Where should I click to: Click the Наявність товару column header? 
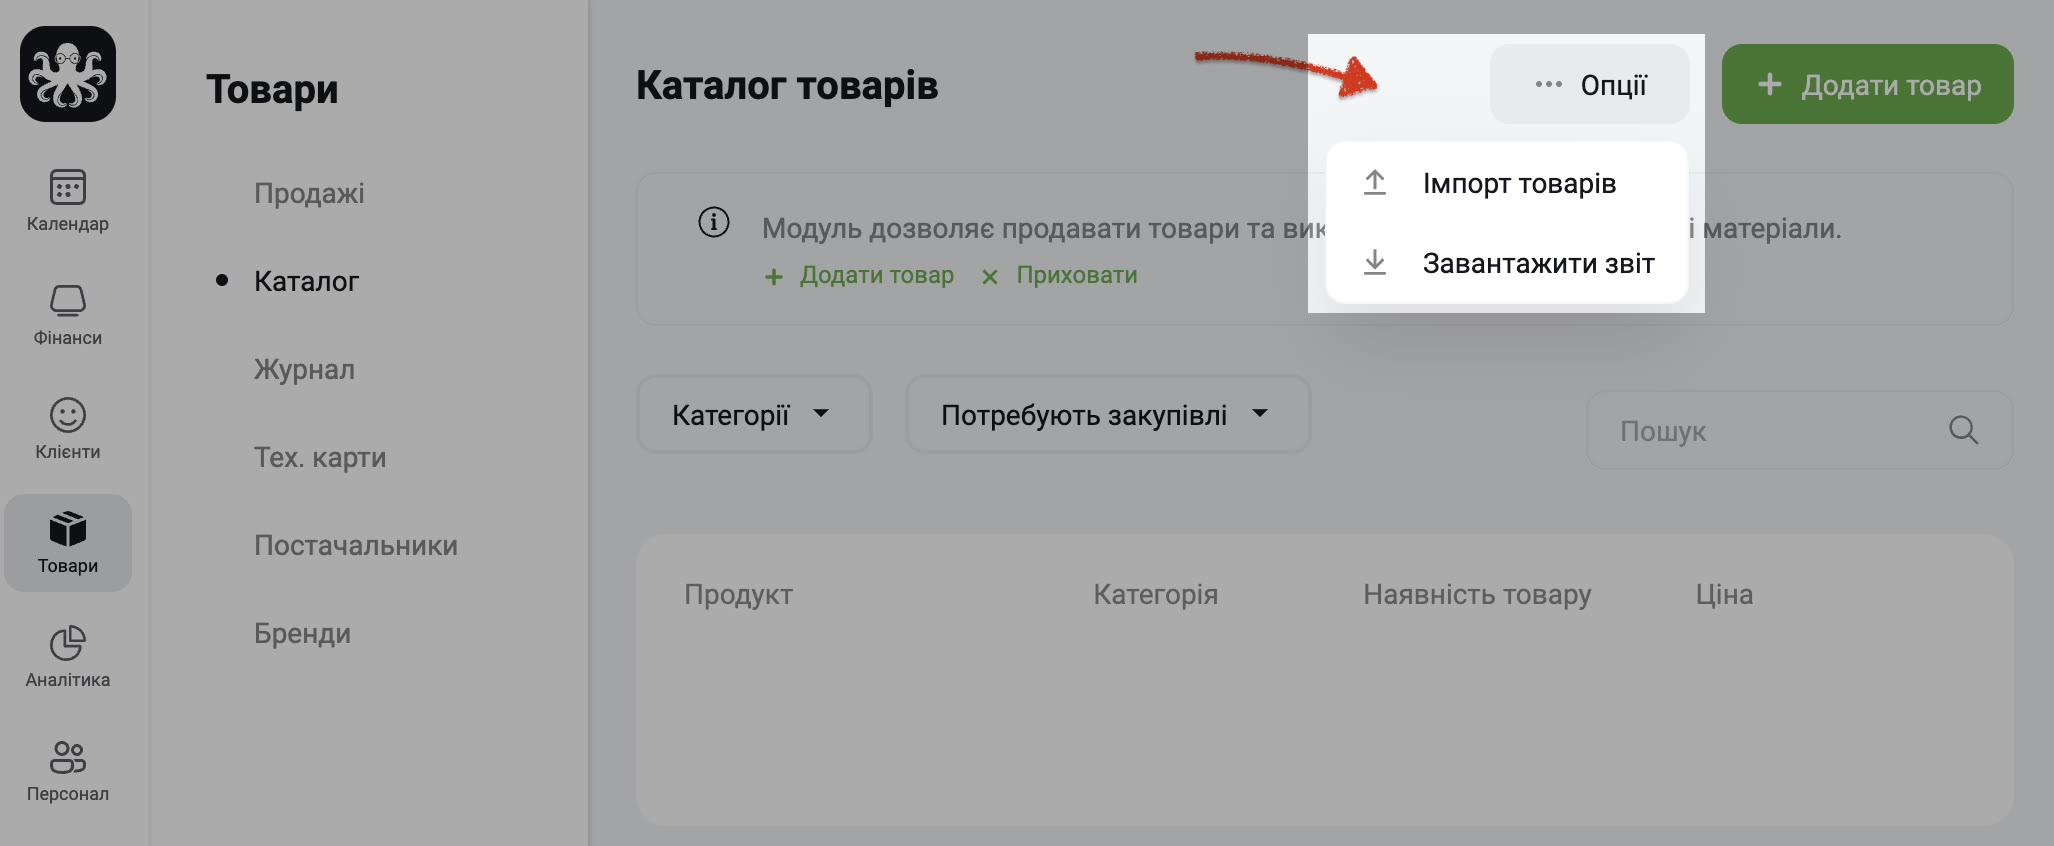[x=1477, y=594]
